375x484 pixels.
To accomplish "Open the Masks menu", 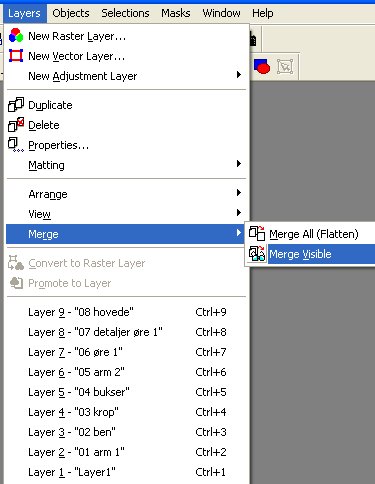I will pos(176,13).
